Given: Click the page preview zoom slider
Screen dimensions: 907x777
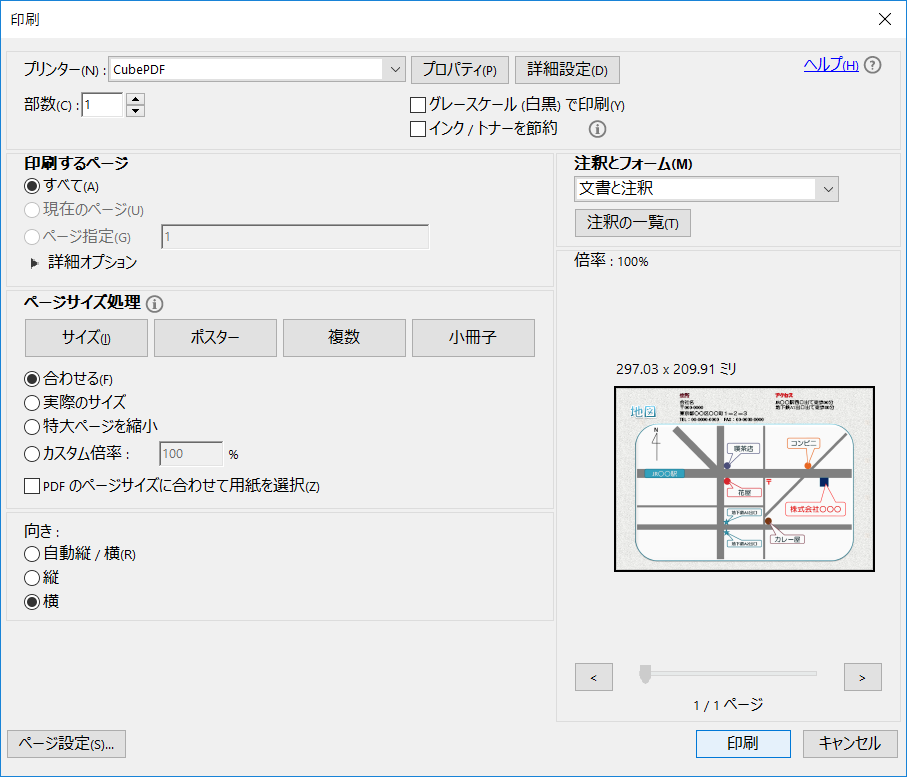Looking at the screenshot, I should point(643,673).
